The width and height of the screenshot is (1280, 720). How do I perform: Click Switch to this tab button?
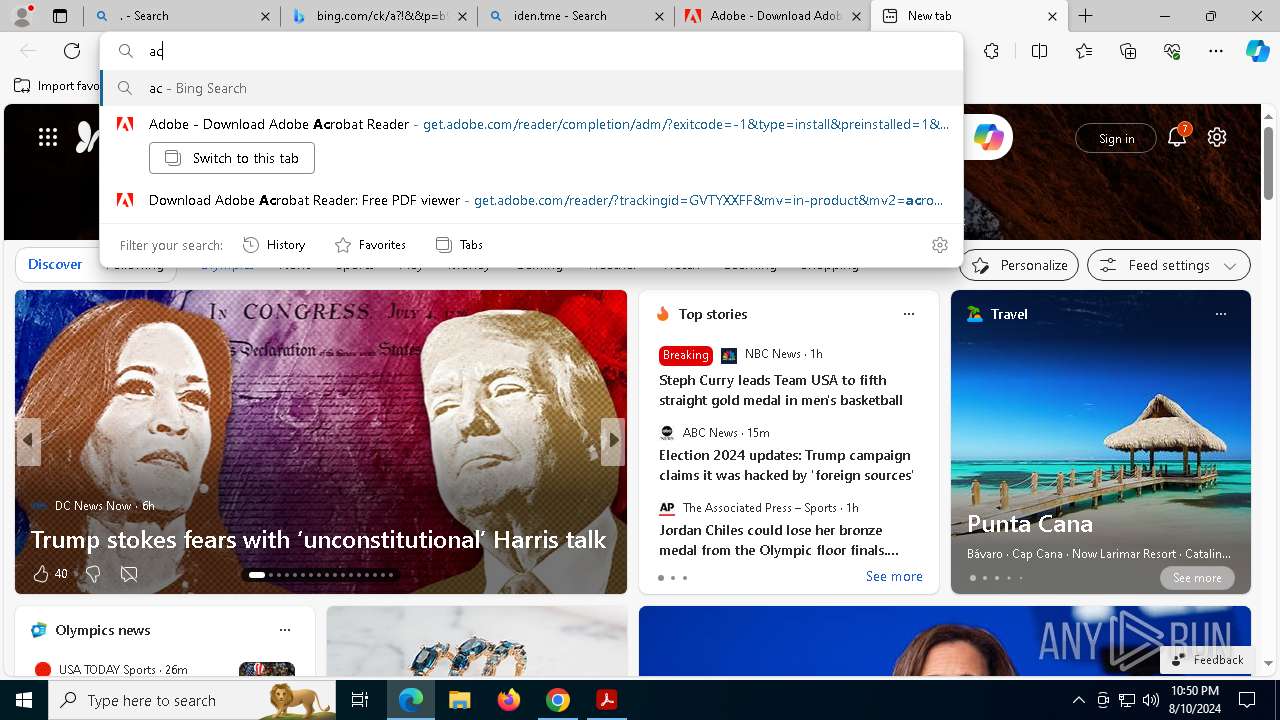[x=232, y=158]
